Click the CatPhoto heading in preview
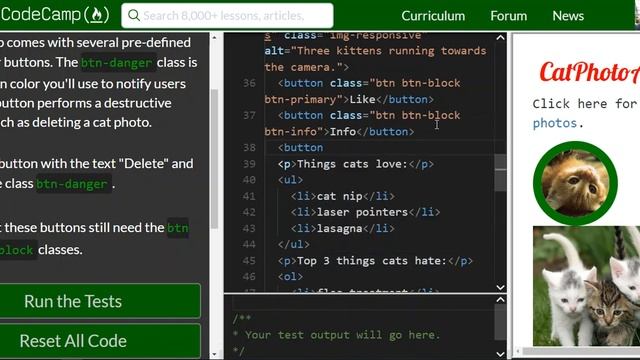 point(589,72)
